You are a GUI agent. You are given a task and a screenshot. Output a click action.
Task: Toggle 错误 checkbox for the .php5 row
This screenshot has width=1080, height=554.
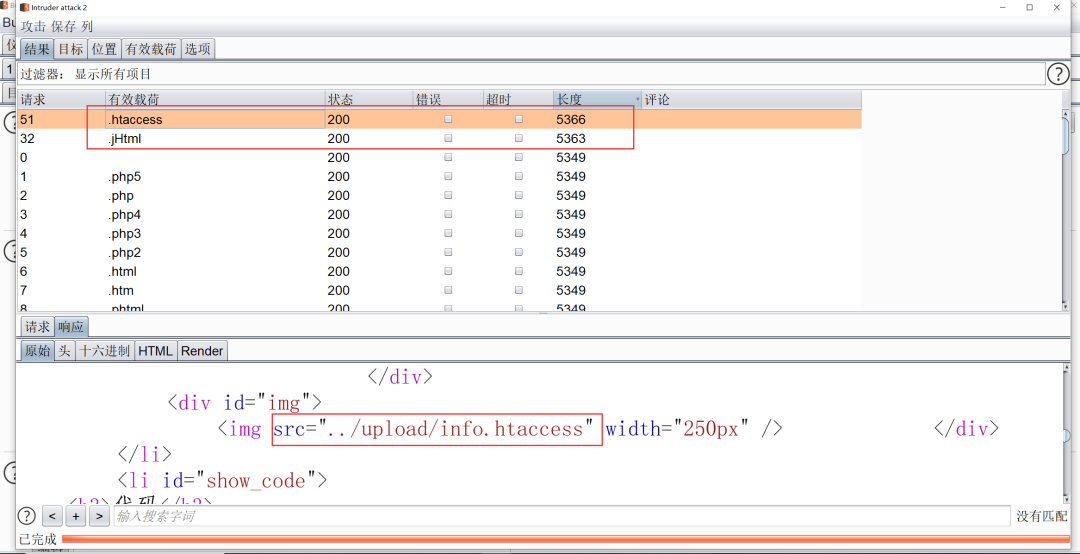[x=448, y=177]
